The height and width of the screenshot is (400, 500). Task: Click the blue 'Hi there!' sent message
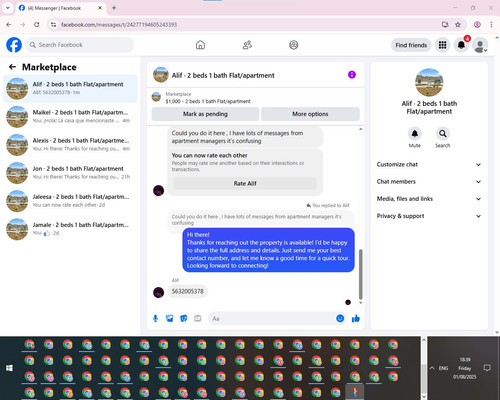268,250
